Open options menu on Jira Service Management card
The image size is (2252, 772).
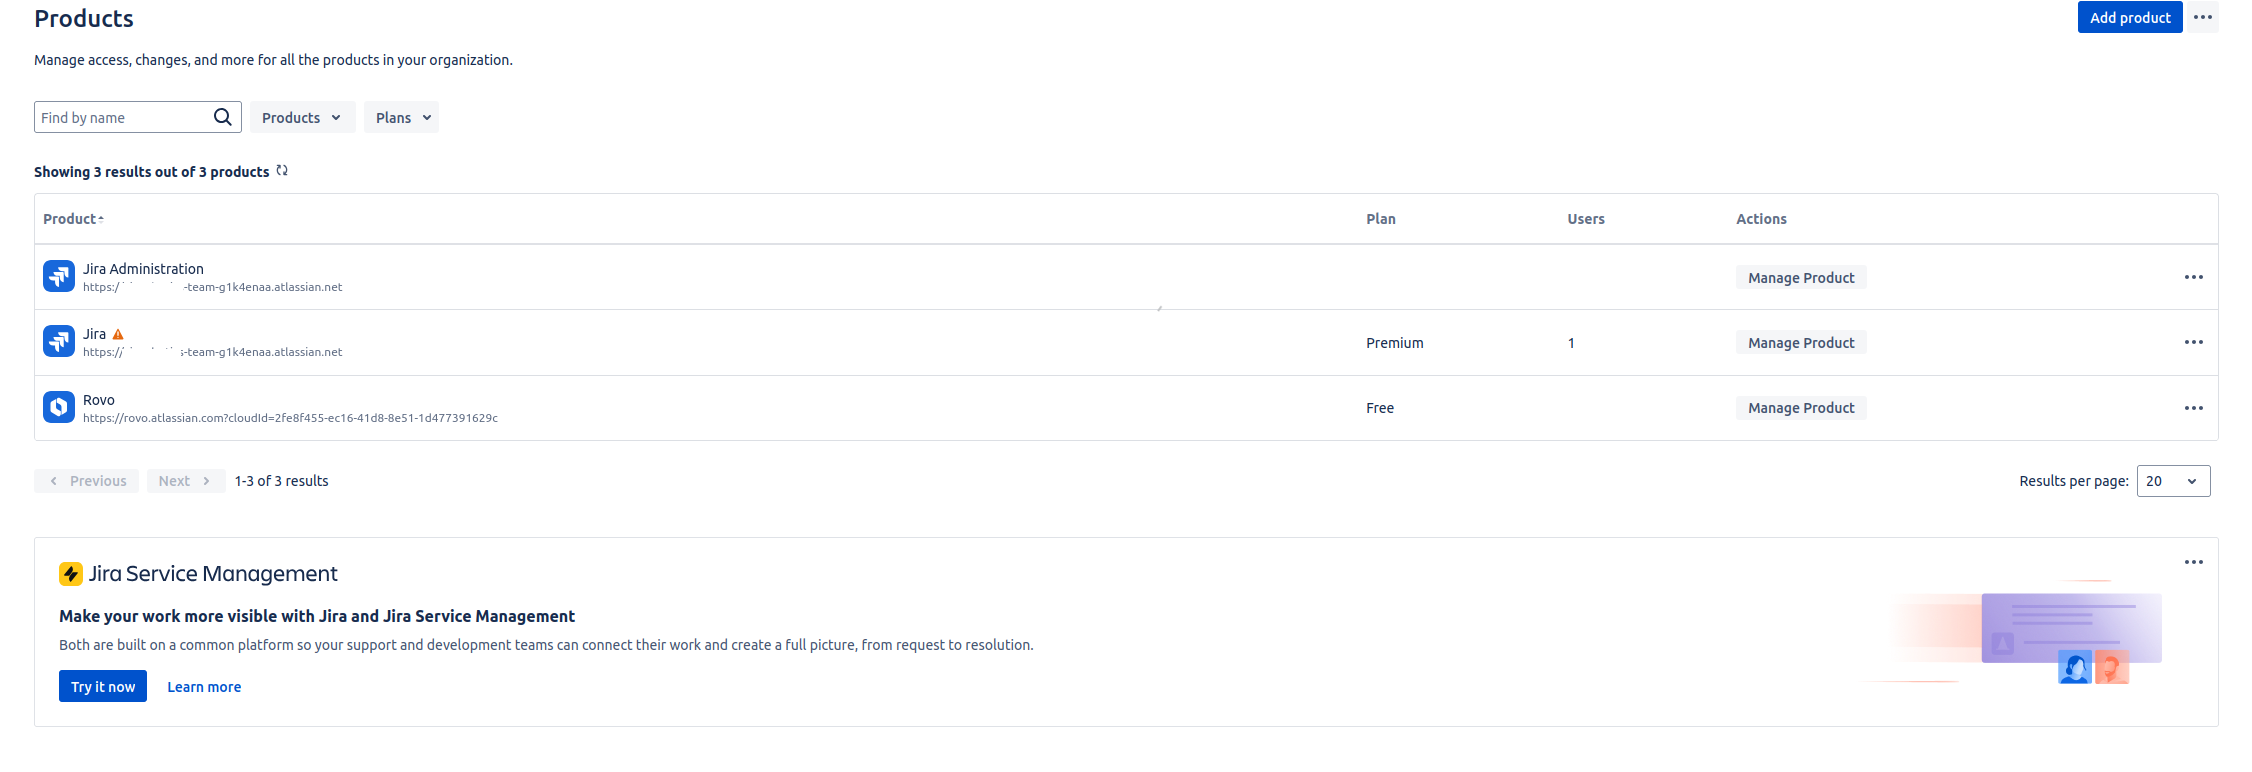click(2194, 562)
